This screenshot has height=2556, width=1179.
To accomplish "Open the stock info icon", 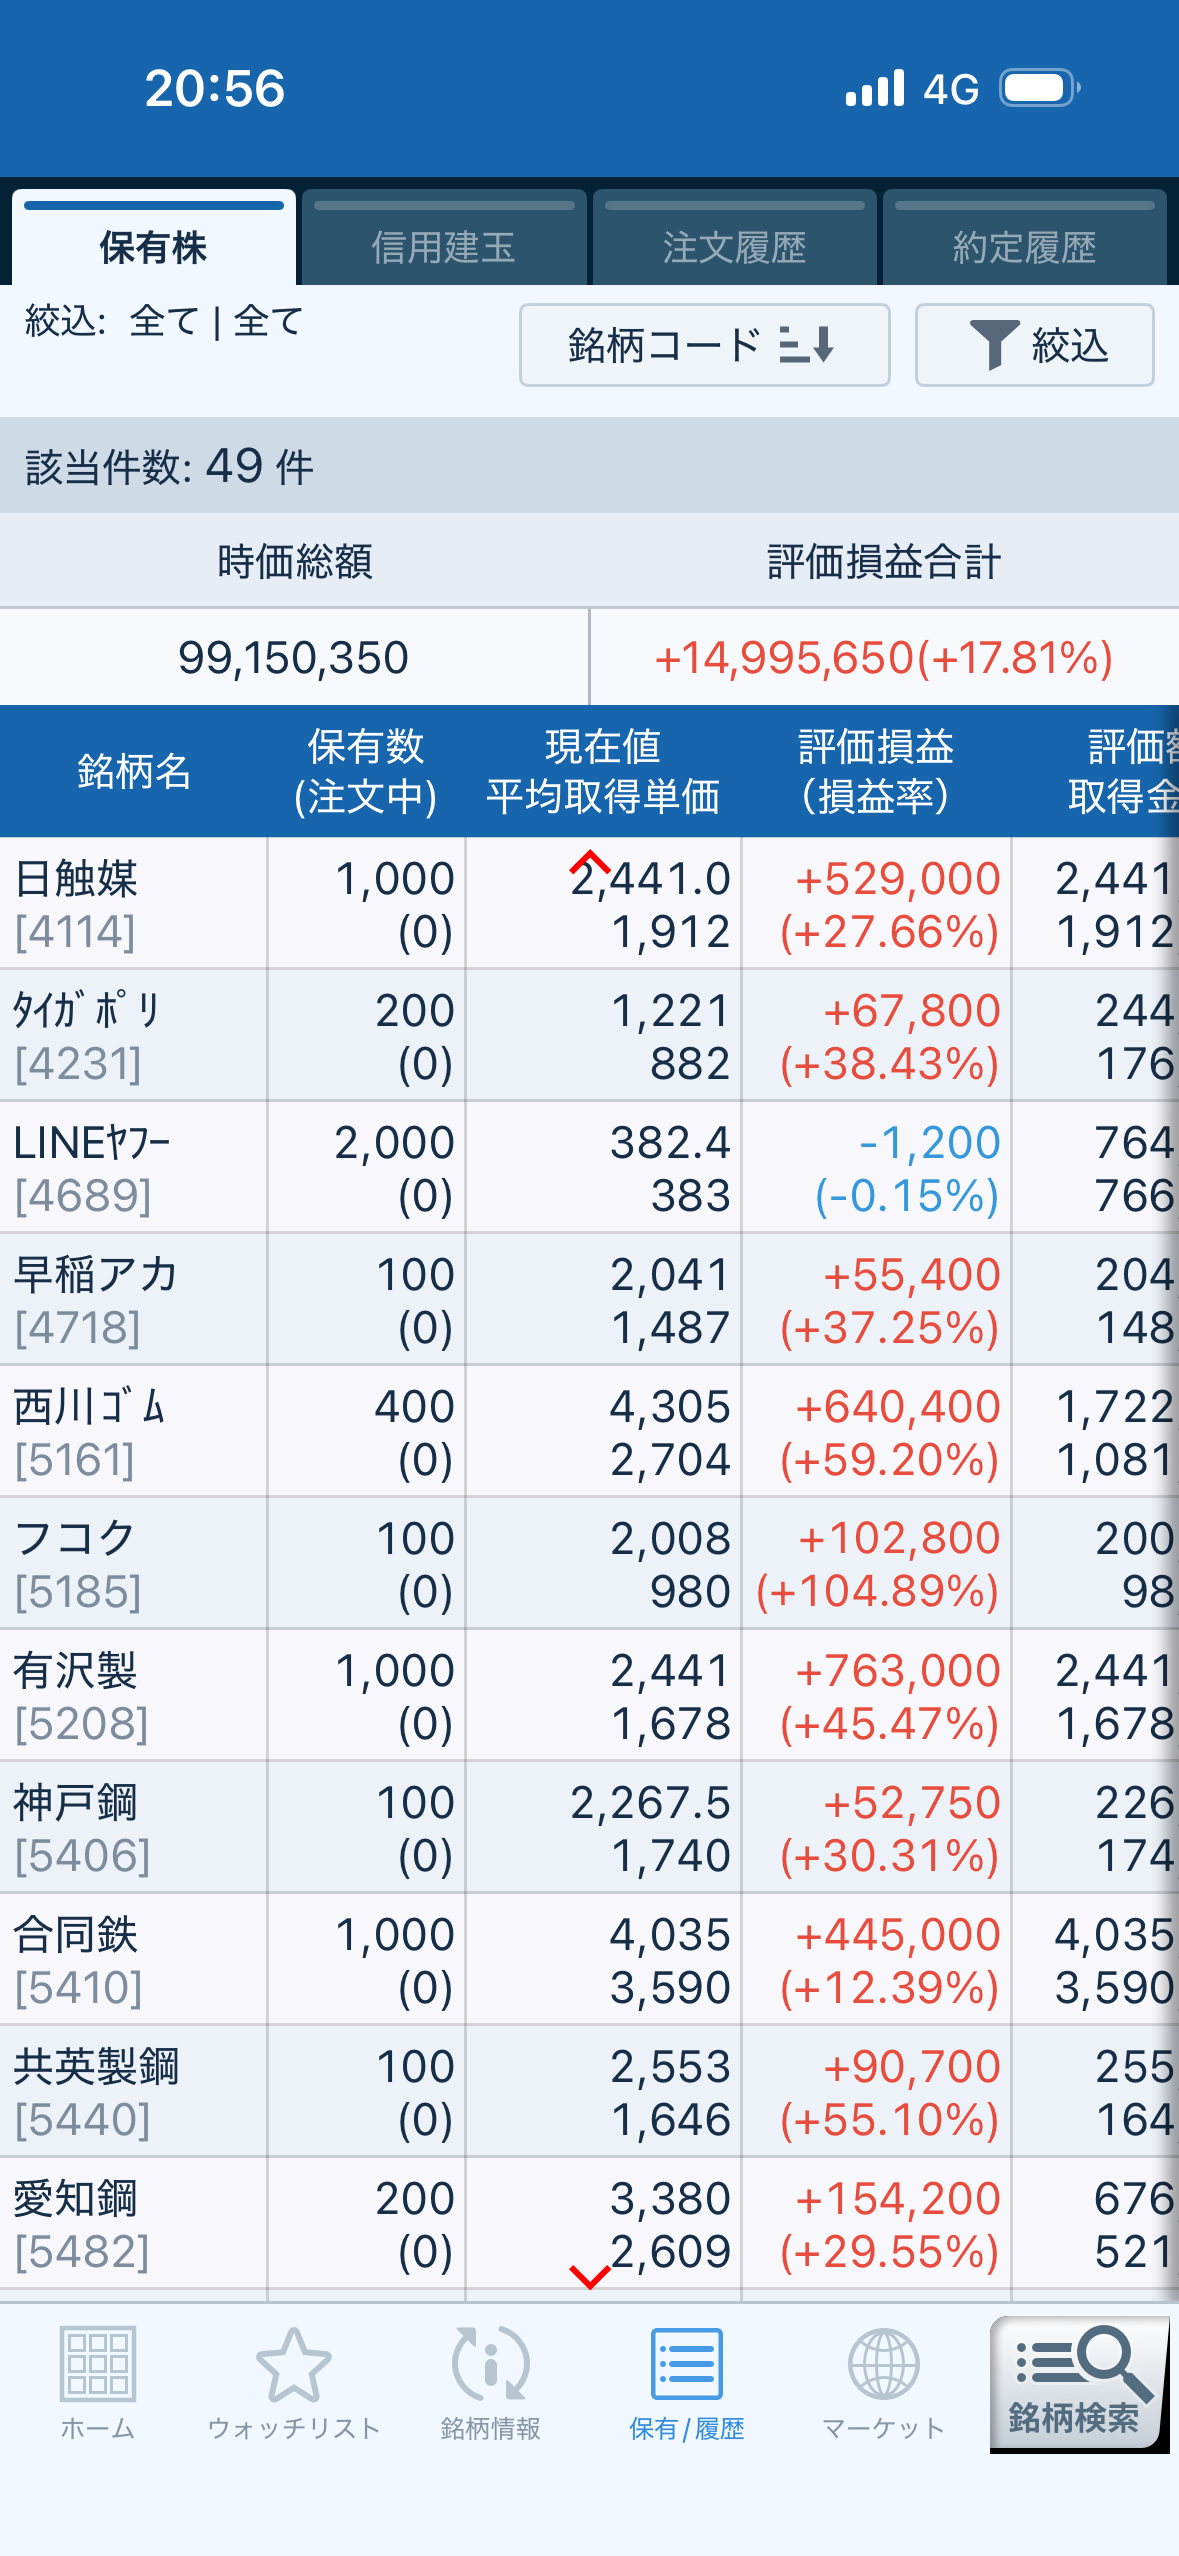I will [x=490, y=2365].
